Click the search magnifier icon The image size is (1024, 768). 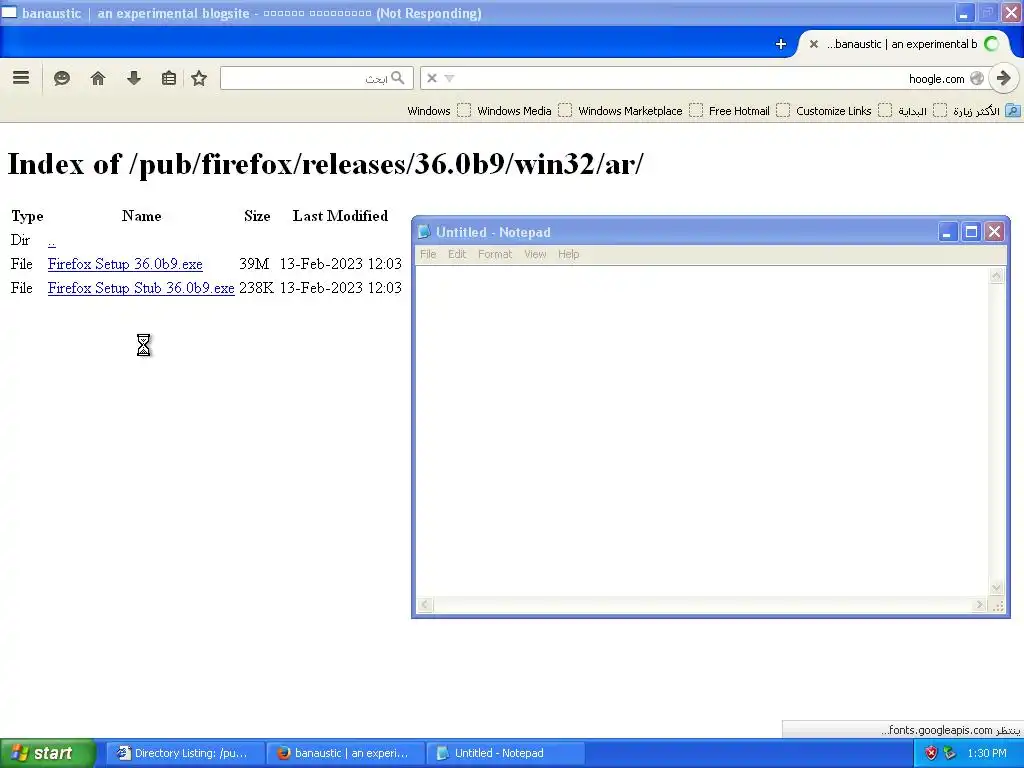(x=398, y=78)
